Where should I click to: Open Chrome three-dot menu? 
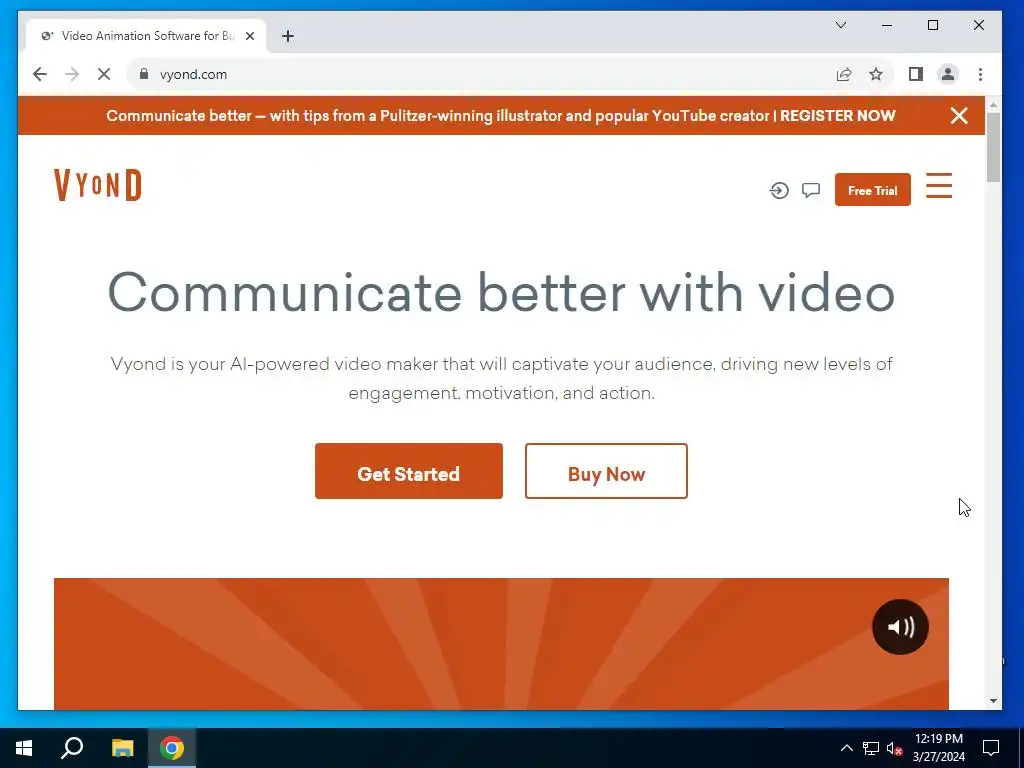(980, 74)
